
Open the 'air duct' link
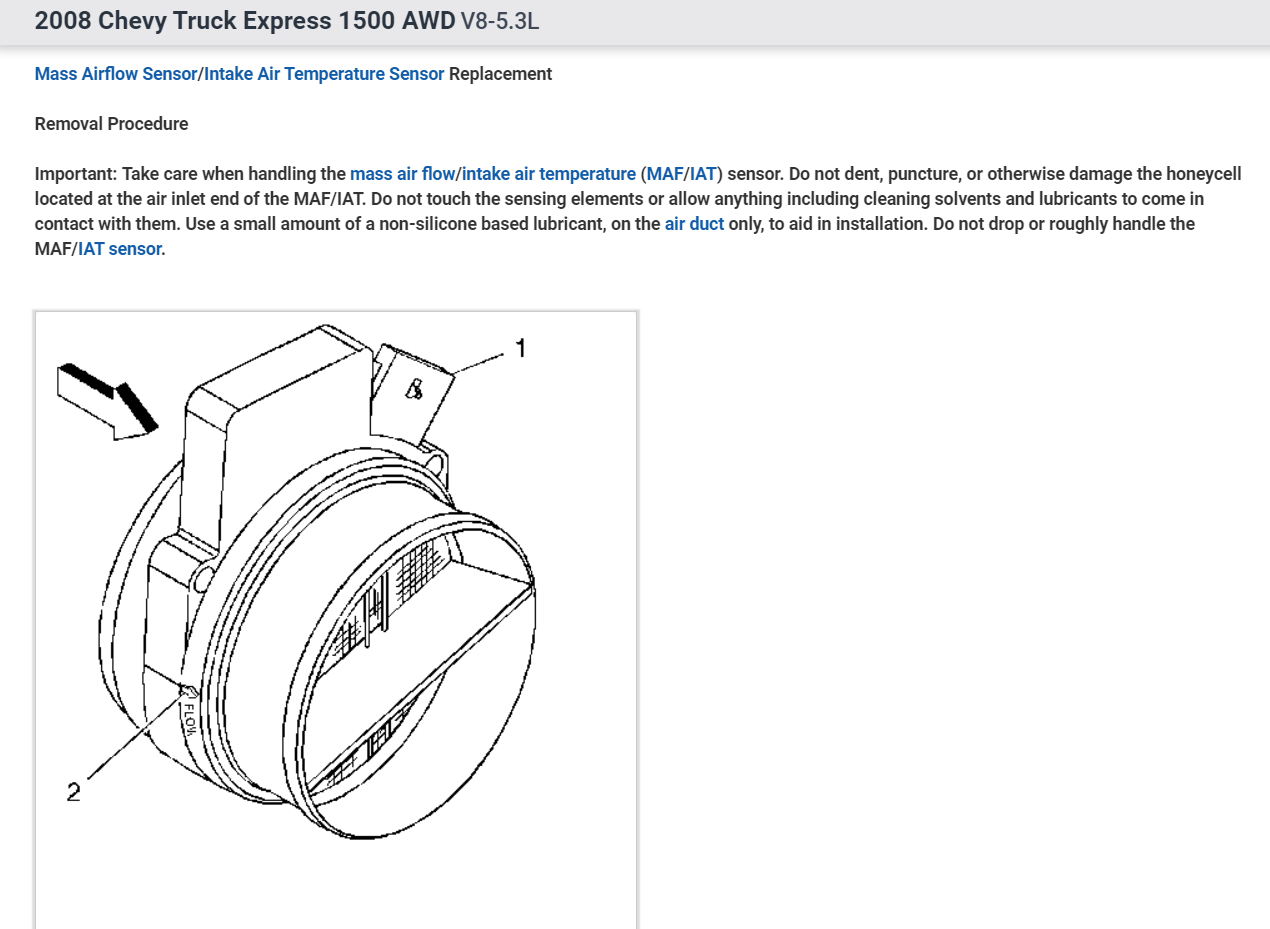[x=694, y=224]
